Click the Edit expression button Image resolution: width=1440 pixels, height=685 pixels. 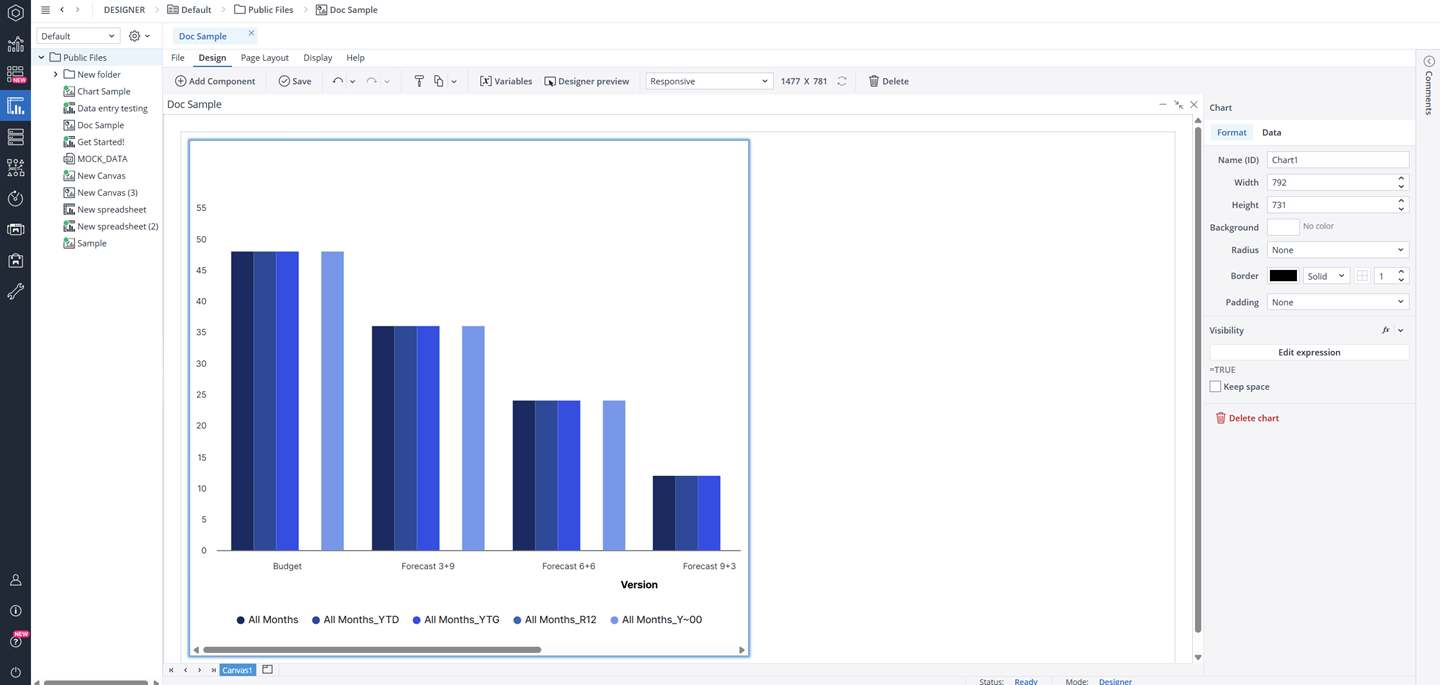[1309, 352]
